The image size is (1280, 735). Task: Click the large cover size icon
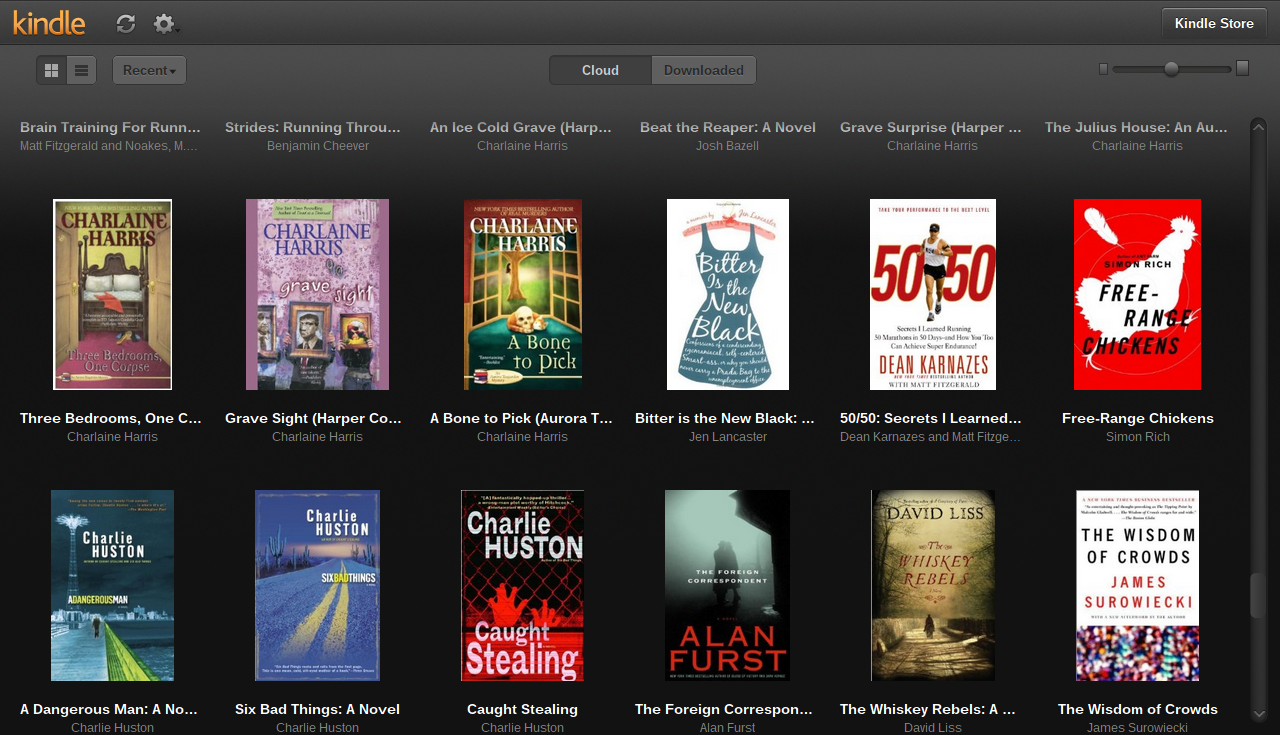[1242, 68]
